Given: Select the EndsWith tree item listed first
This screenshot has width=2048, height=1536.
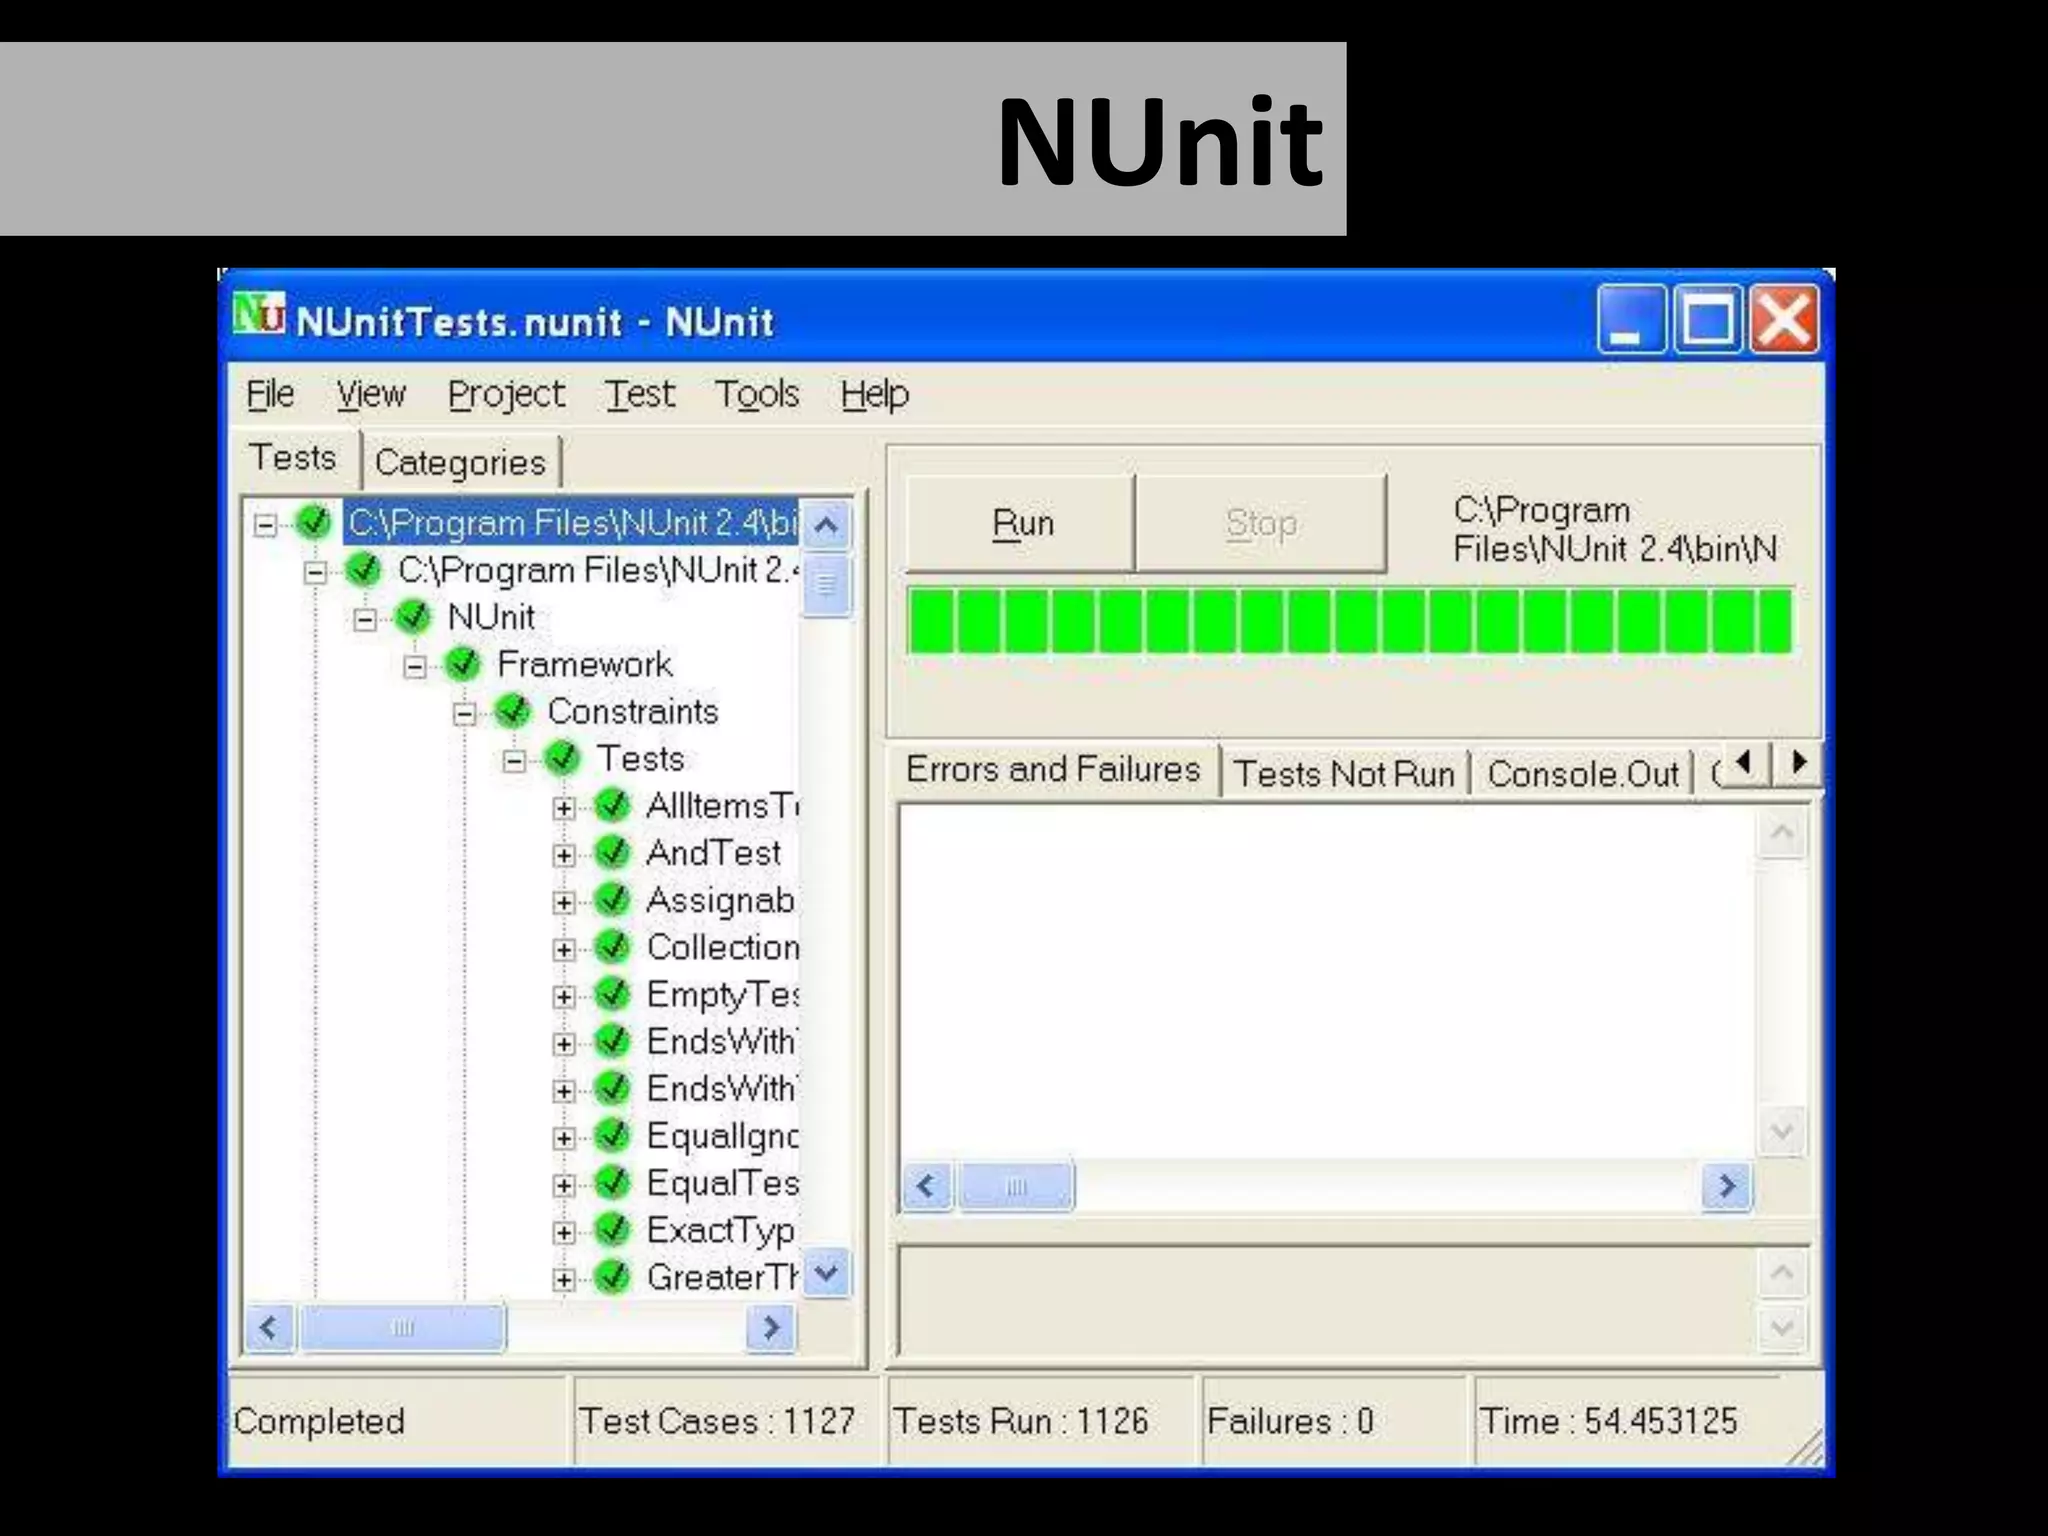Looking at the screenshot, I should [x=722, y=1042].
